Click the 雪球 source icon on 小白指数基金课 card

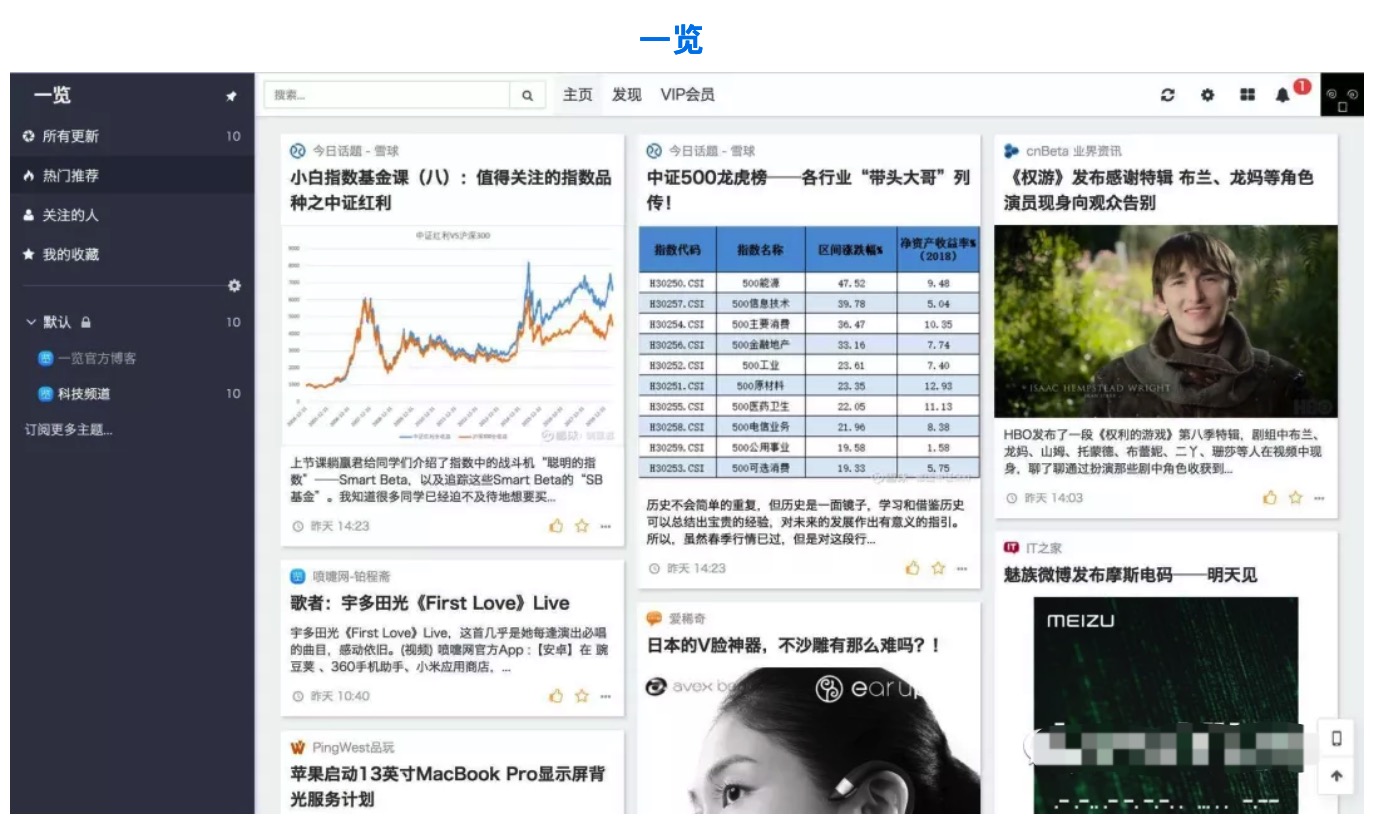tap(297, 151)
